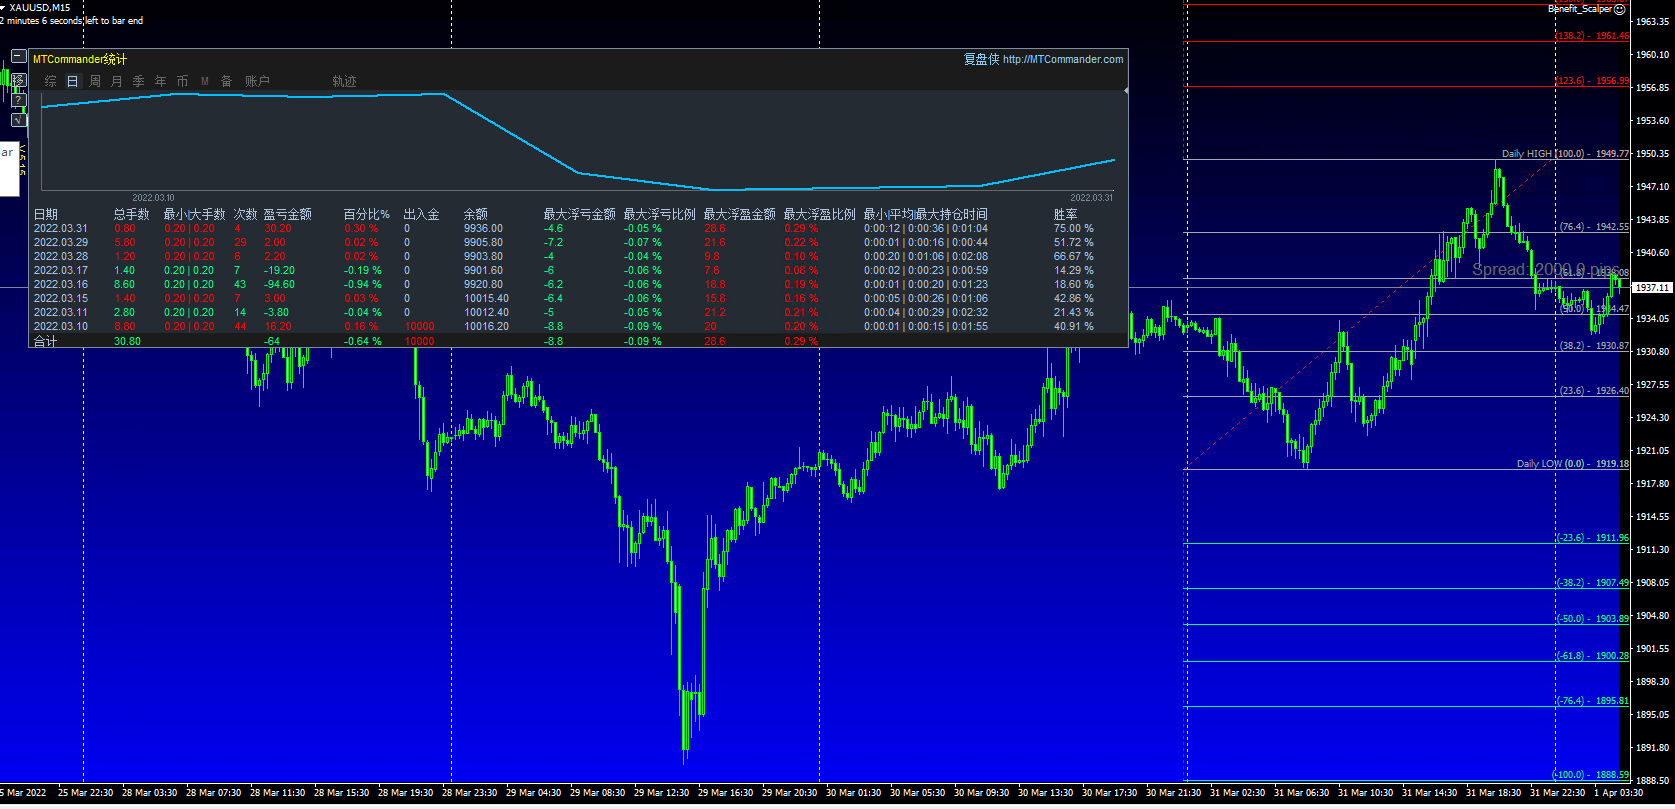Click the (-23.6) - 1911.96 green level label

click(x=1592, y=538)
